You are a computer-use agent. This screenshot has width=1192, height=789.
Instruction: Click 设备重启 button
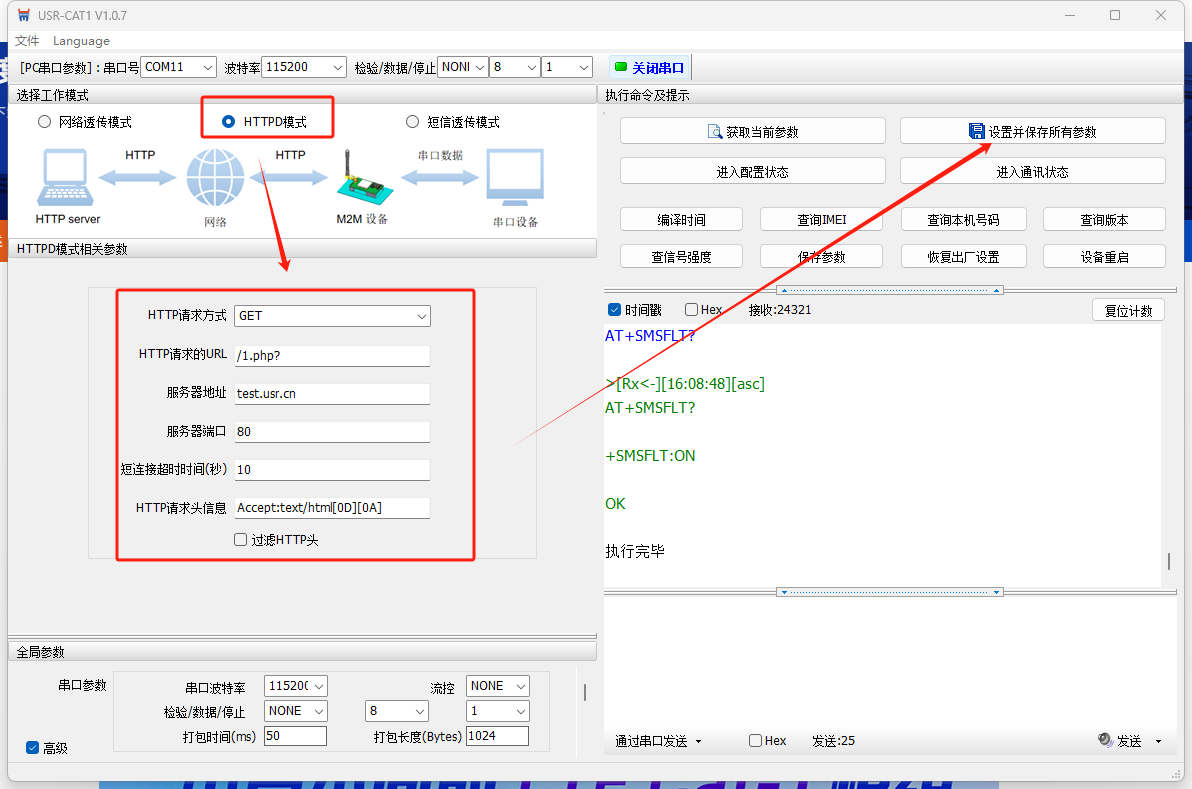(1104, 257)
